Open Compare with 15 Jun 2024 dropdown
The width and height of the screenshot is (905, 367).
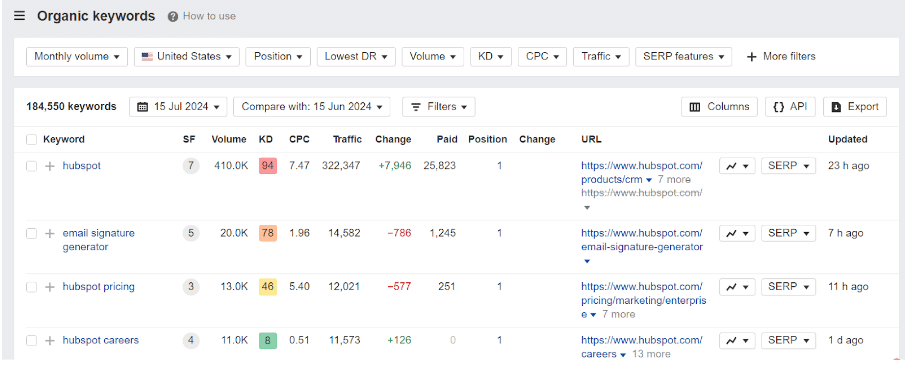click(312, 107)
